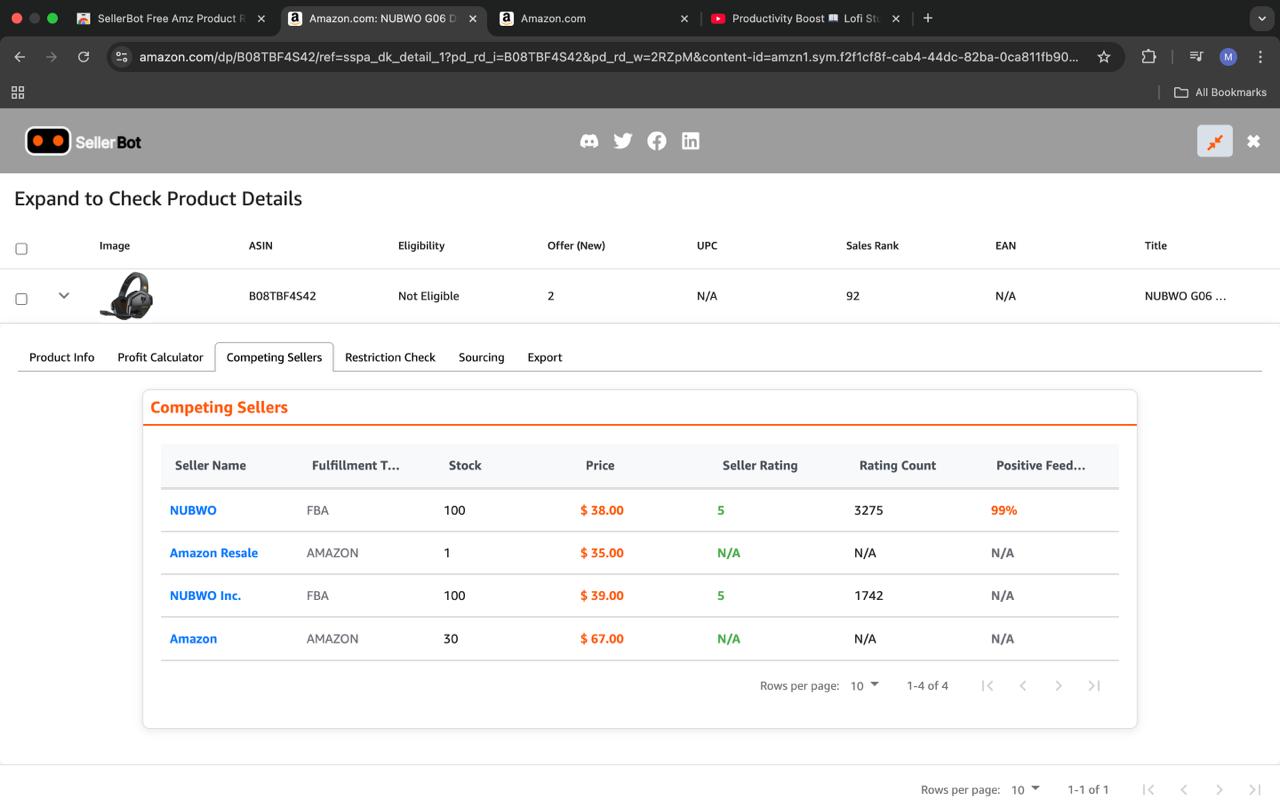Check the B08TBF4S42 product row checkbox
The image size is (1280, 800).
pyautogui.click(x=21, y=298)
